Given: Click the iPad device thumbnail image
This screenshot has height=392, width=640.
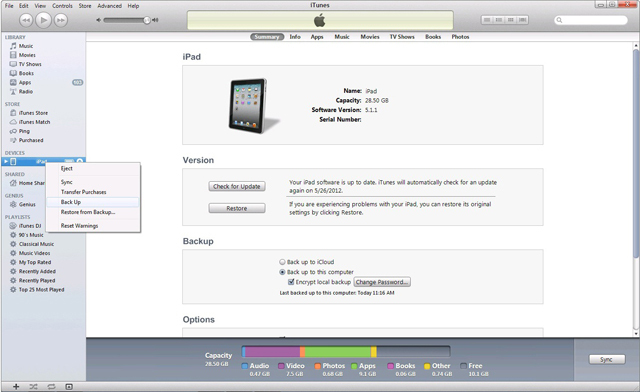Looking at the screenshot, I should 253,105.
